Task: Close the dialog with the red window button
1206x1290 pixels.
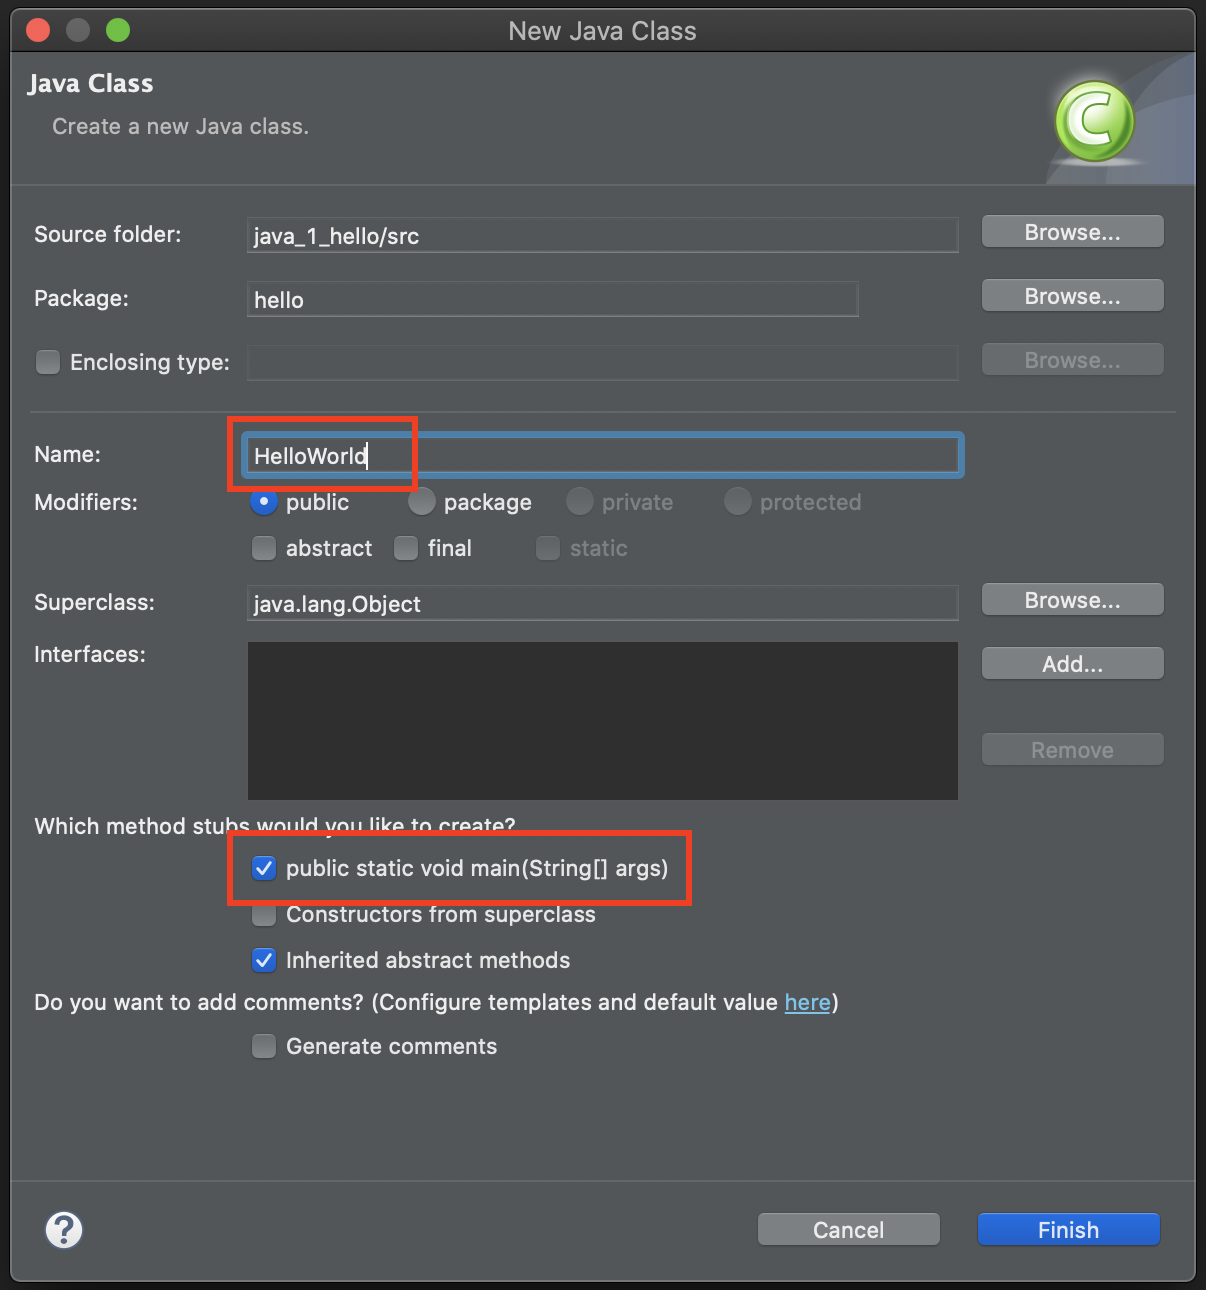Action: point(38,30)
